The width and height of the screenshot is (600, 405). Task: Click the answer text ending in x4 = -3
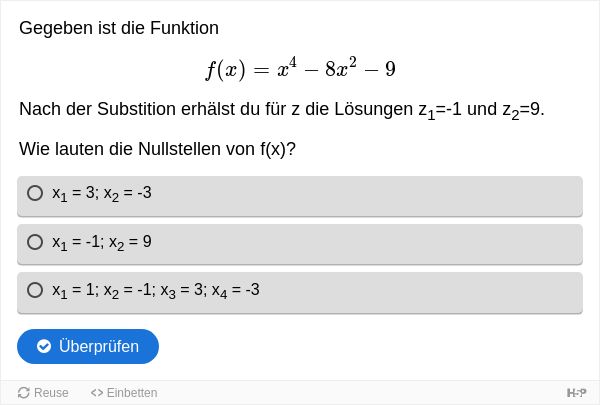point(156,291)
